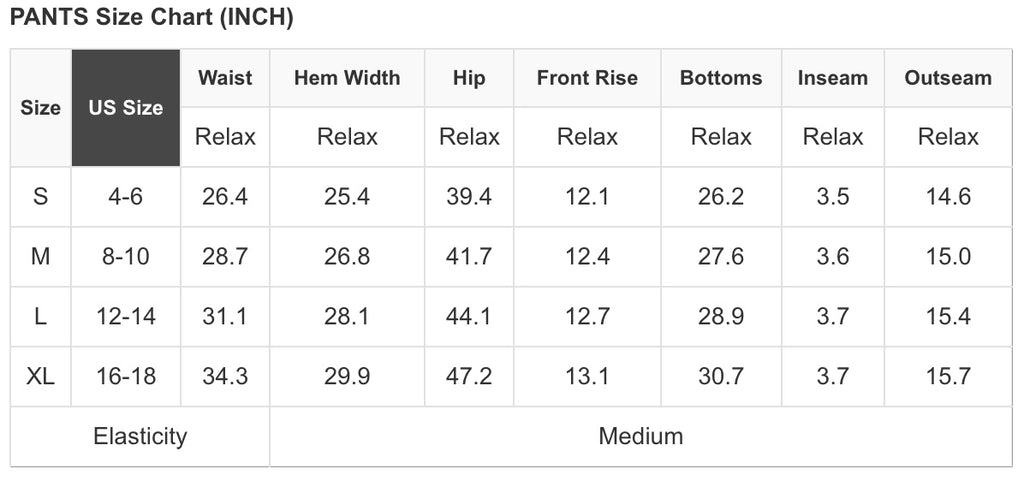Select the Hip column header
The image size is (1024, 481).
(469, 78)
